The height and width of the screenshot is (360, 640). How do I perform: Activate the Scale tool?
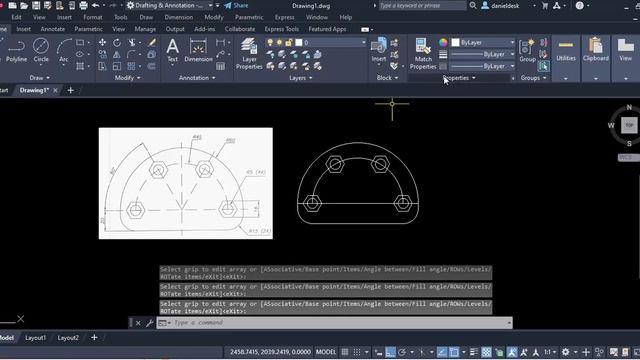tap(117, 66)
